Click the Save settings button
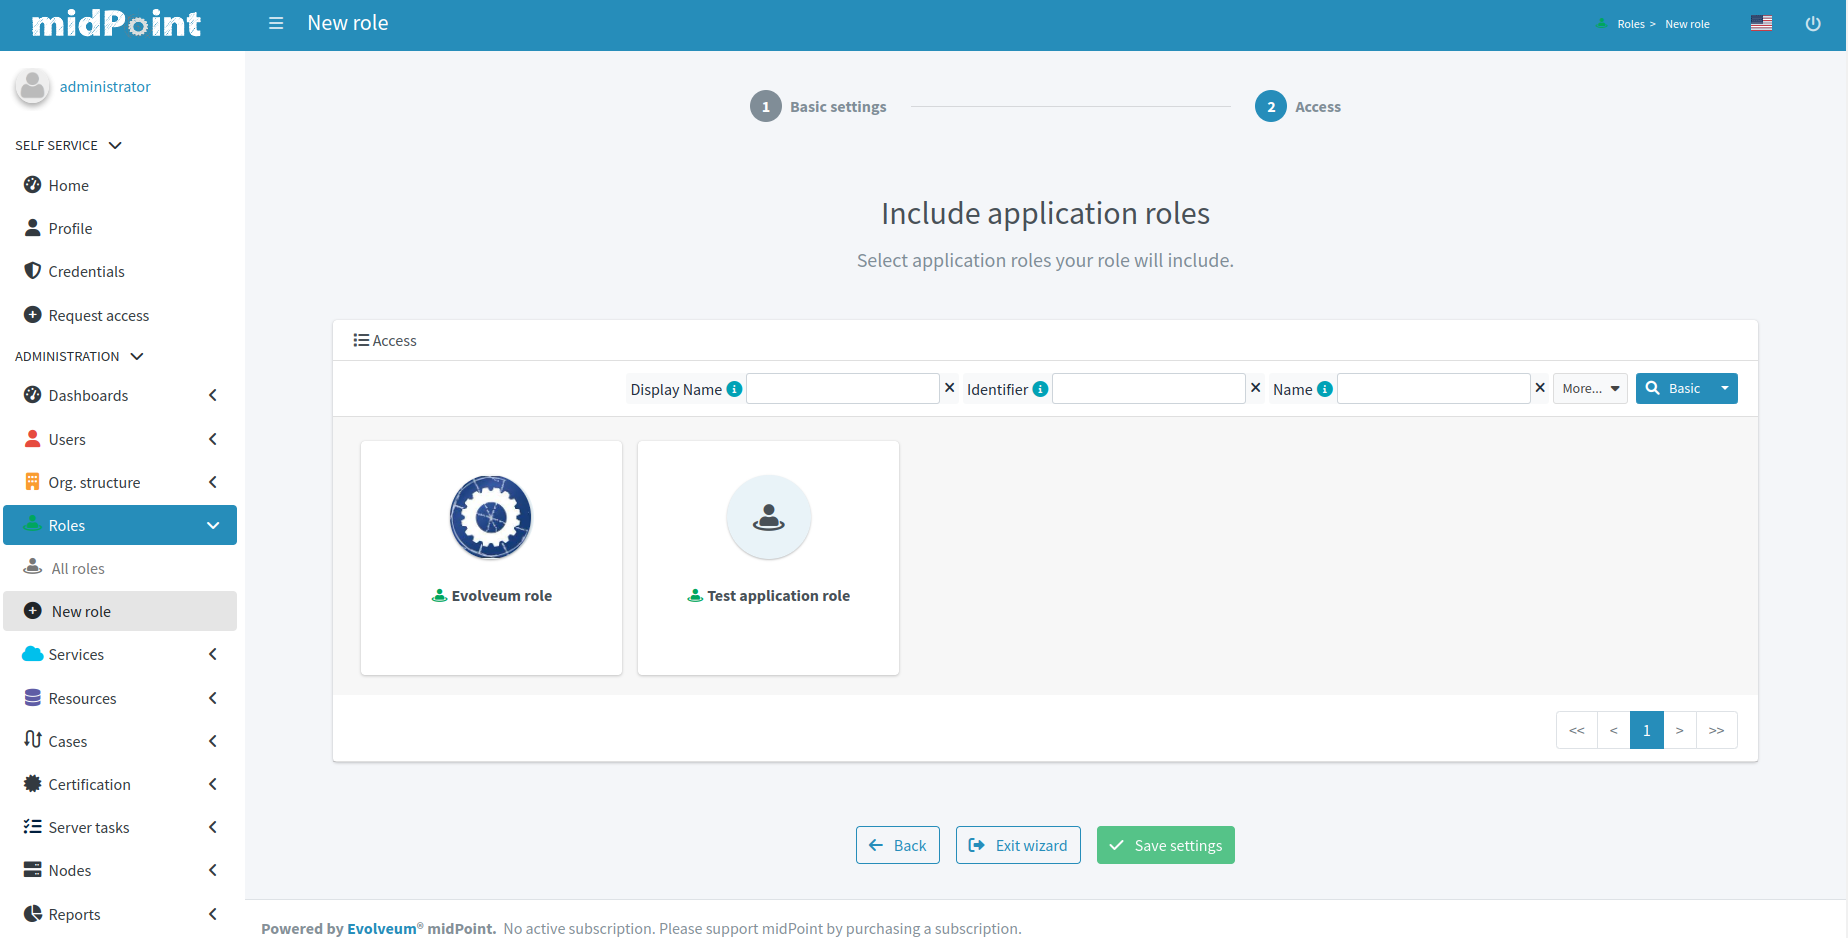 (x=1166, y=845)
